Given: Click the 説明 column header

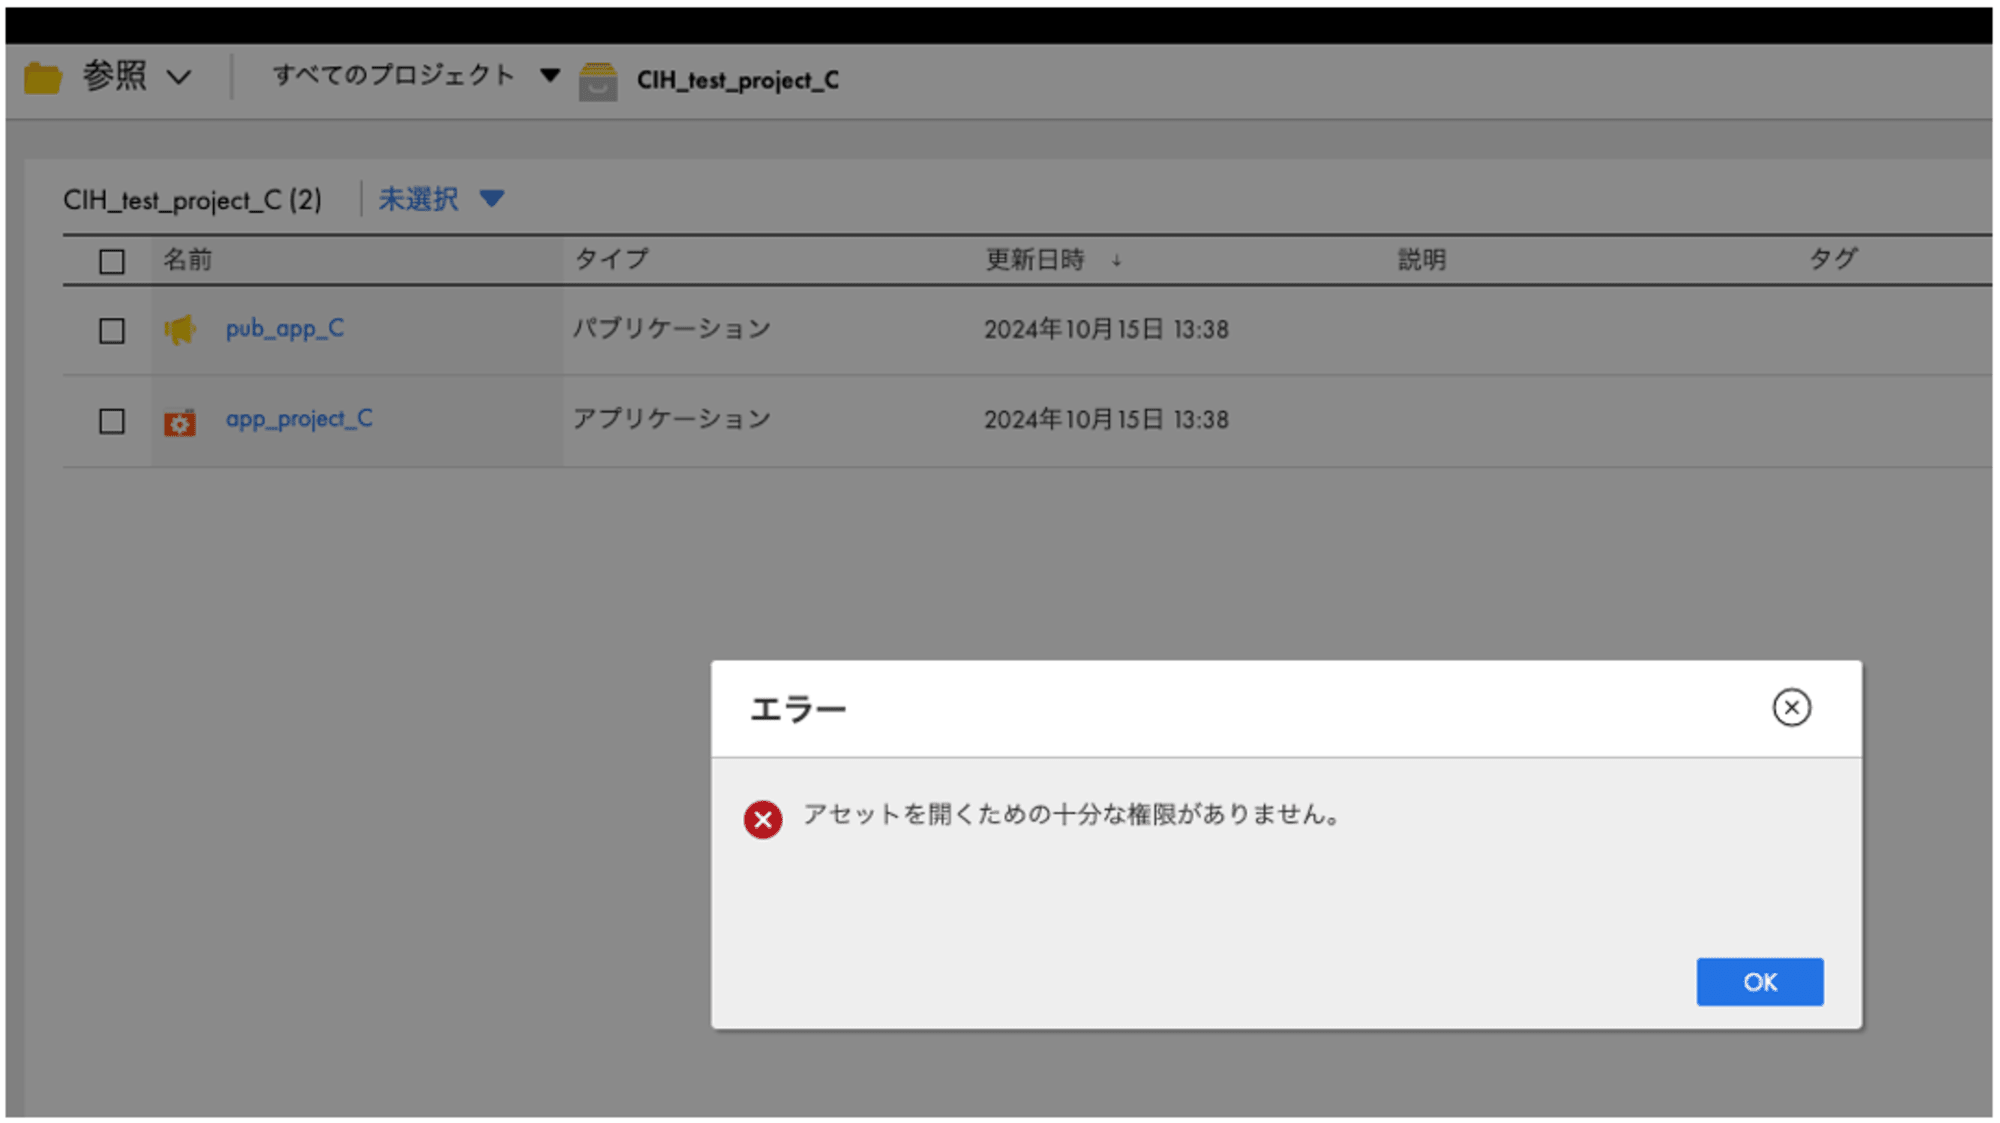Looking at the screenshot, I should 1422,260.
